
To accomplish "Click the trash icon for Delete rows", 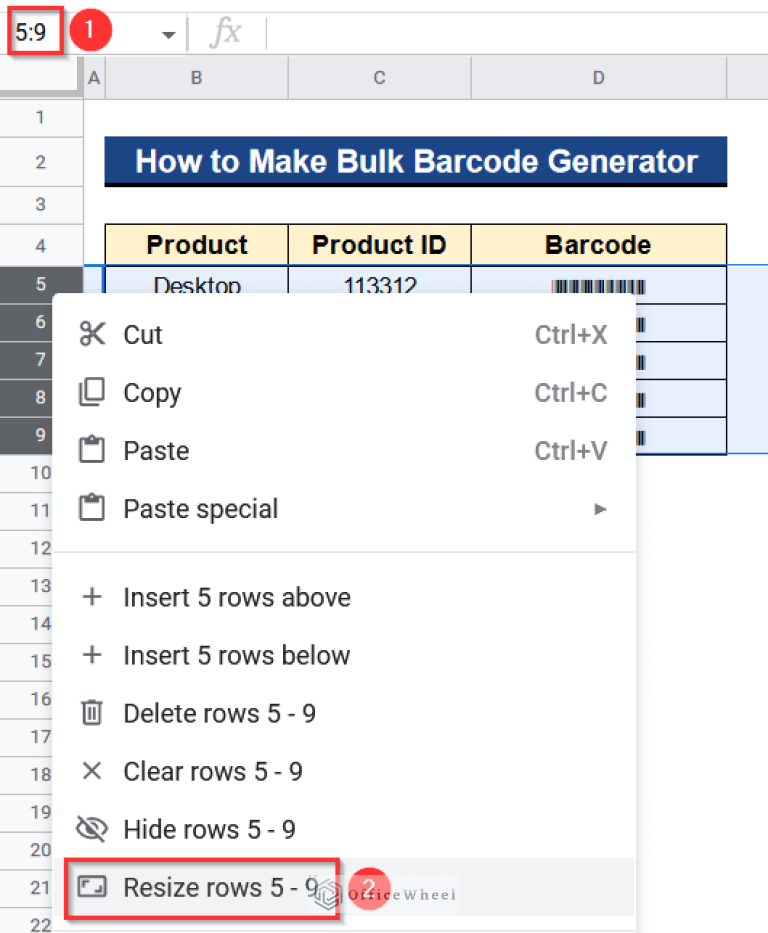I will point(92,713).
